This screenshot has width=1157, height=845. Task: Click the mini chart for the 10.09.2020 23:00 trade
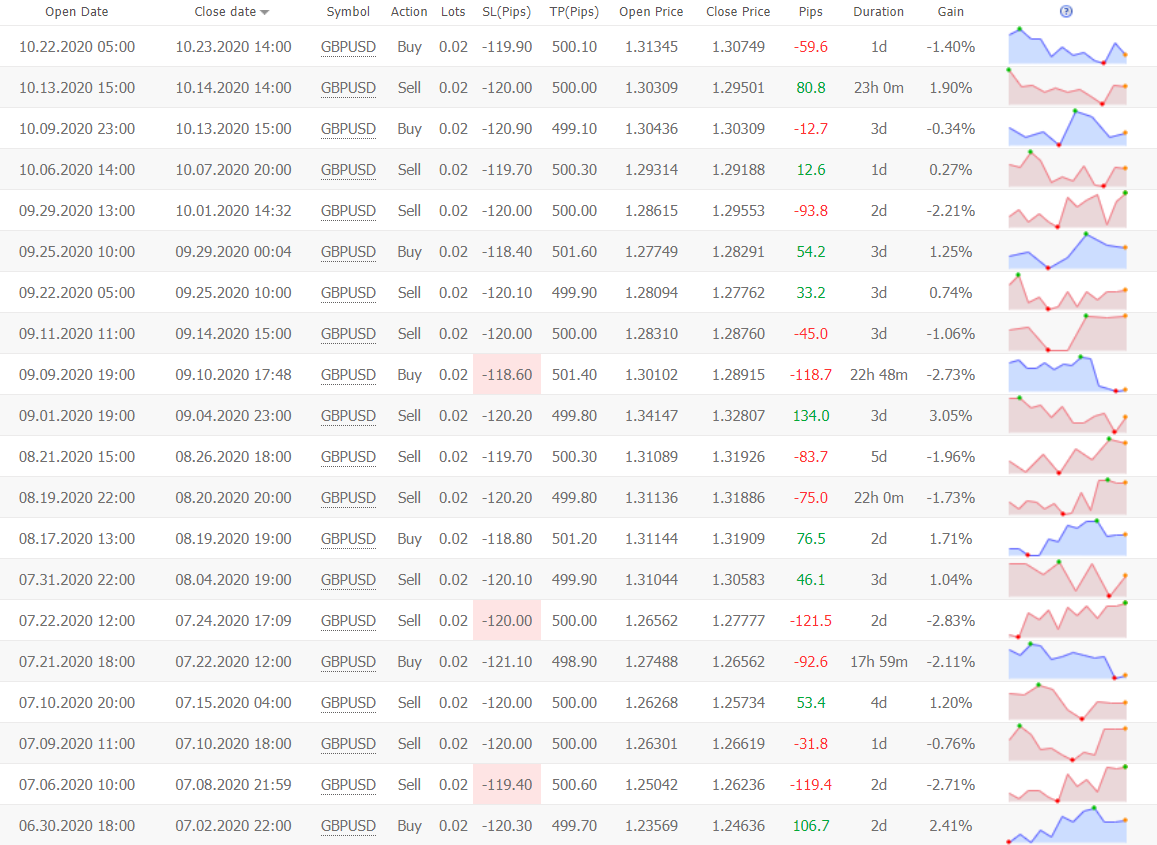pos(1067,129)
